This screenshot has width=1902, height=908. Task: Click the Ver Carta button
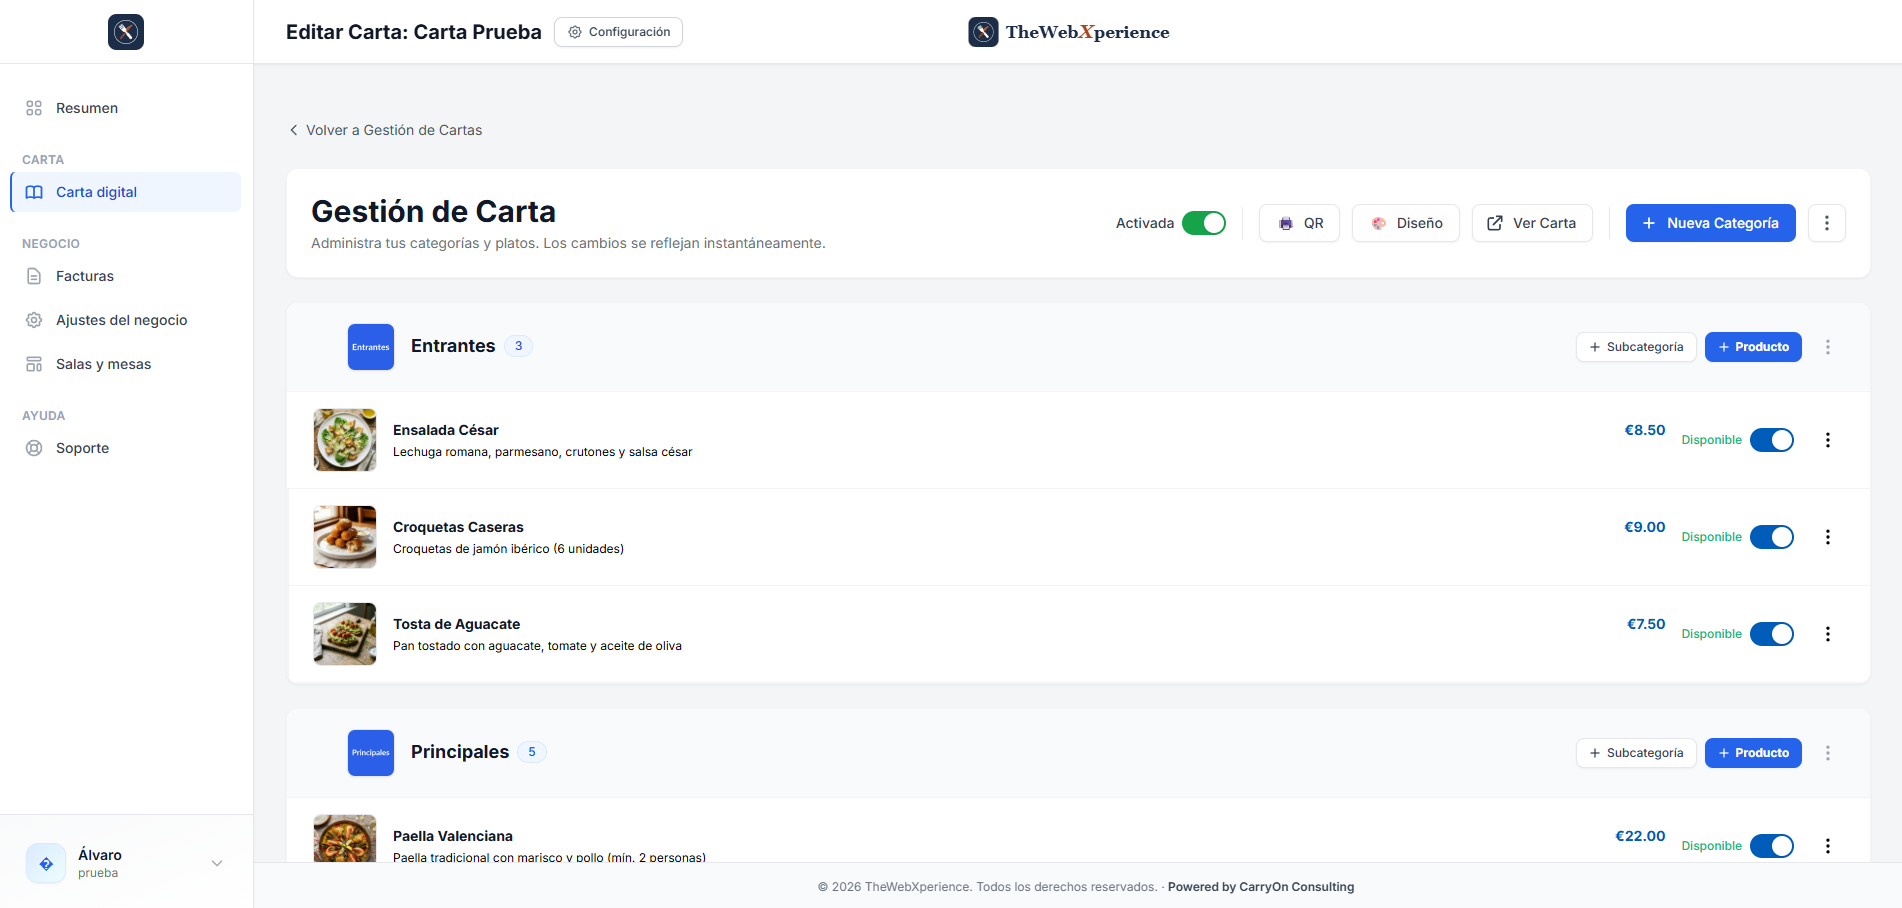[1532, 223]
